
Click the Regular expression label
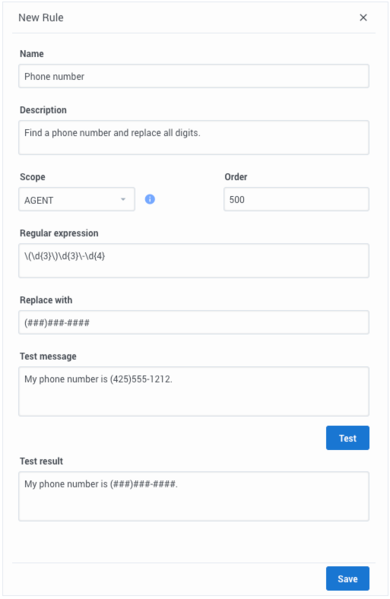tap(59, 233)
